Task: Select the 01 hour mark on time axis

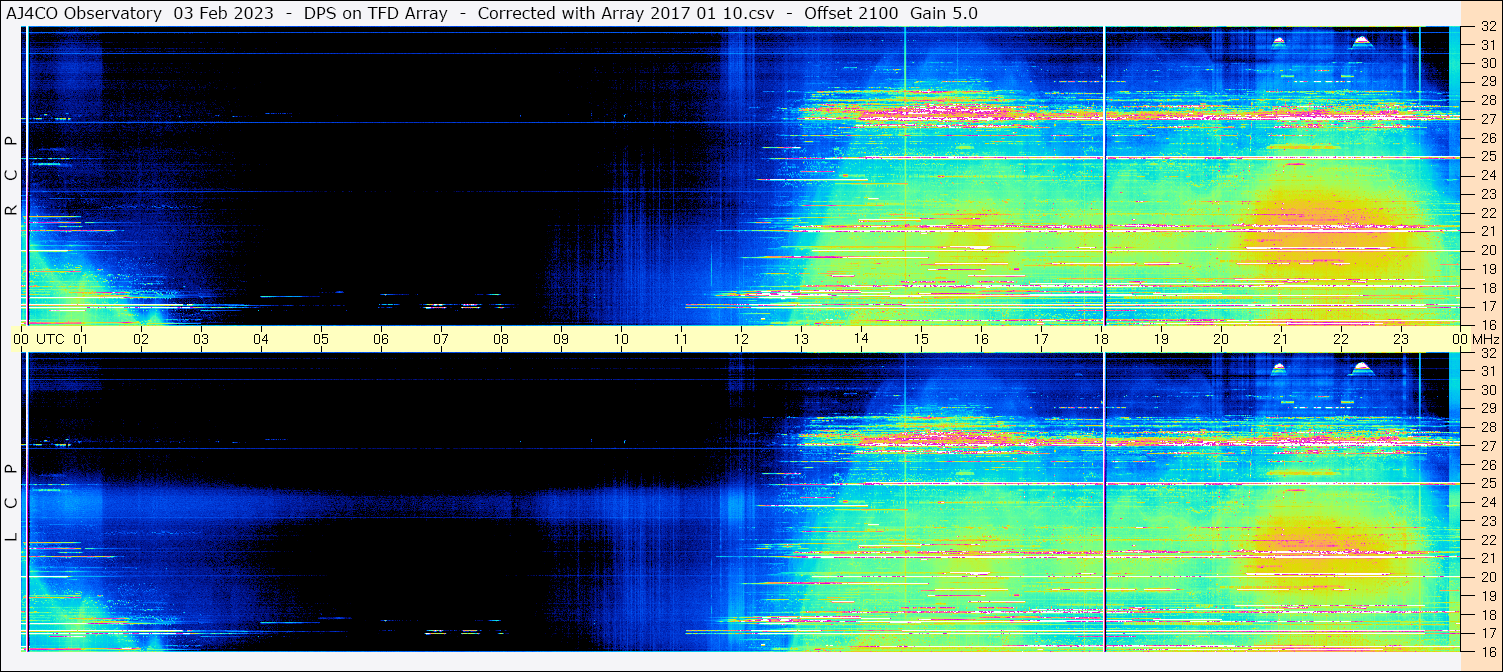Action: click(x=81, y=339)
